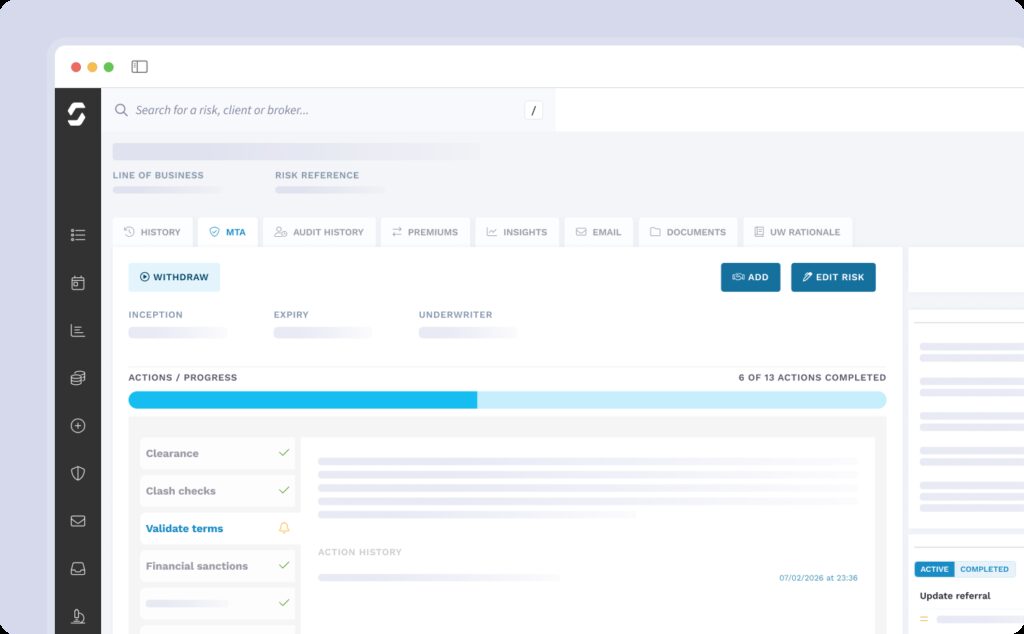Viewport: 1024px width, 634px height.
Task: Click the stacked coins icon in the sidebar
Action: [x=78, y=378]
